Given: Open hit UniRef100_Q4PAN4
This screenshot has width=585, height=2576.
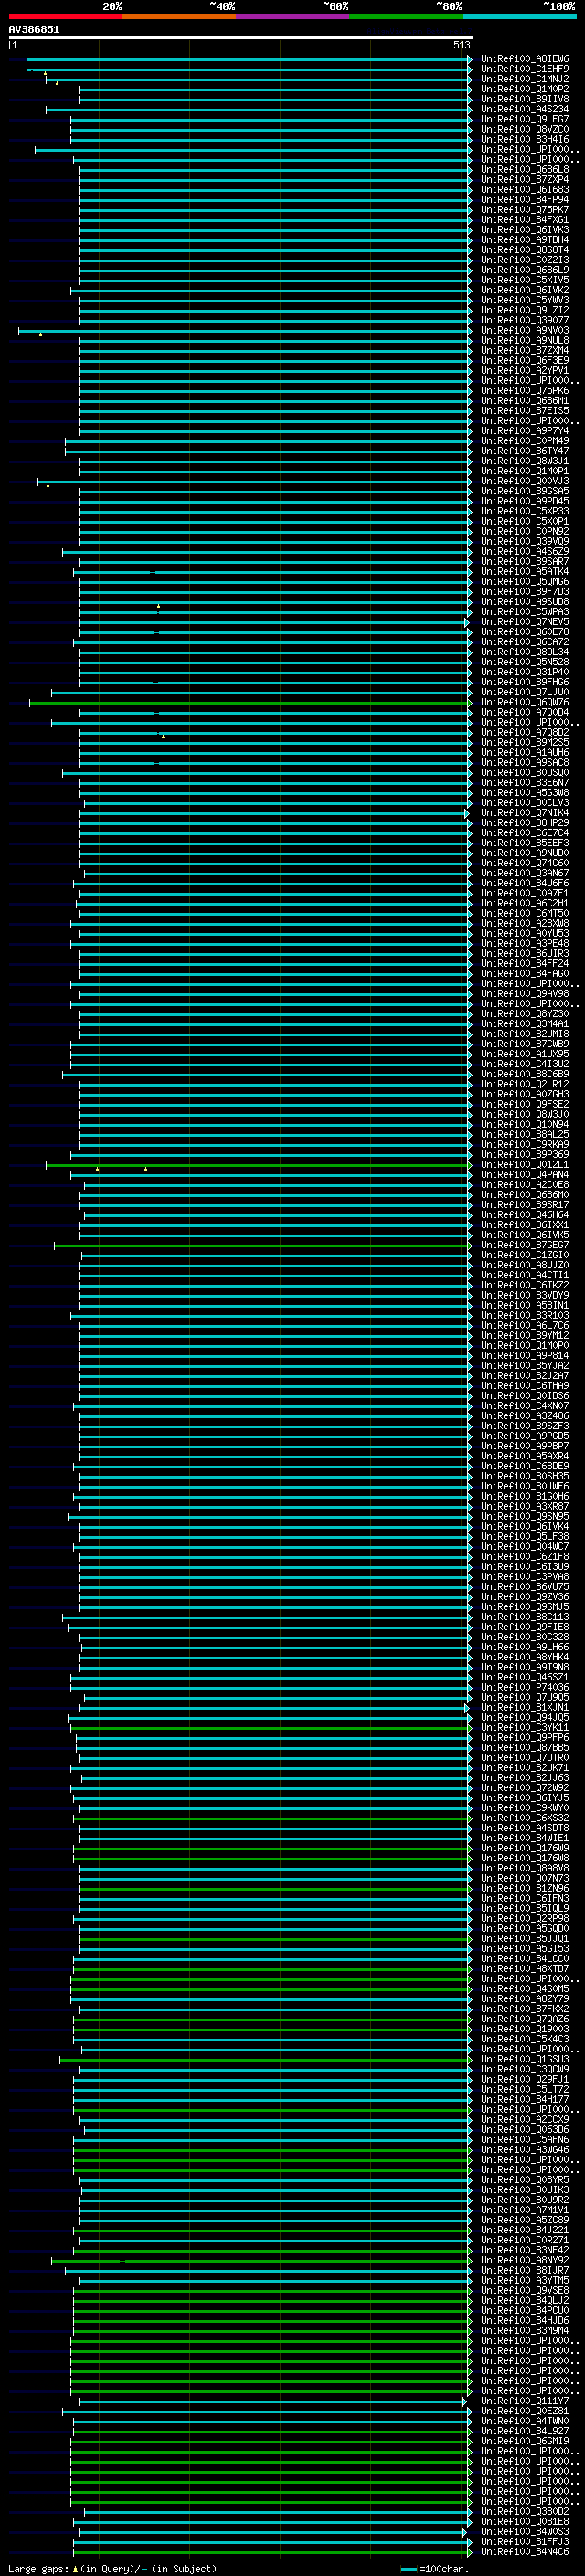Looking at the screenshot, I should coord(525,1175).
